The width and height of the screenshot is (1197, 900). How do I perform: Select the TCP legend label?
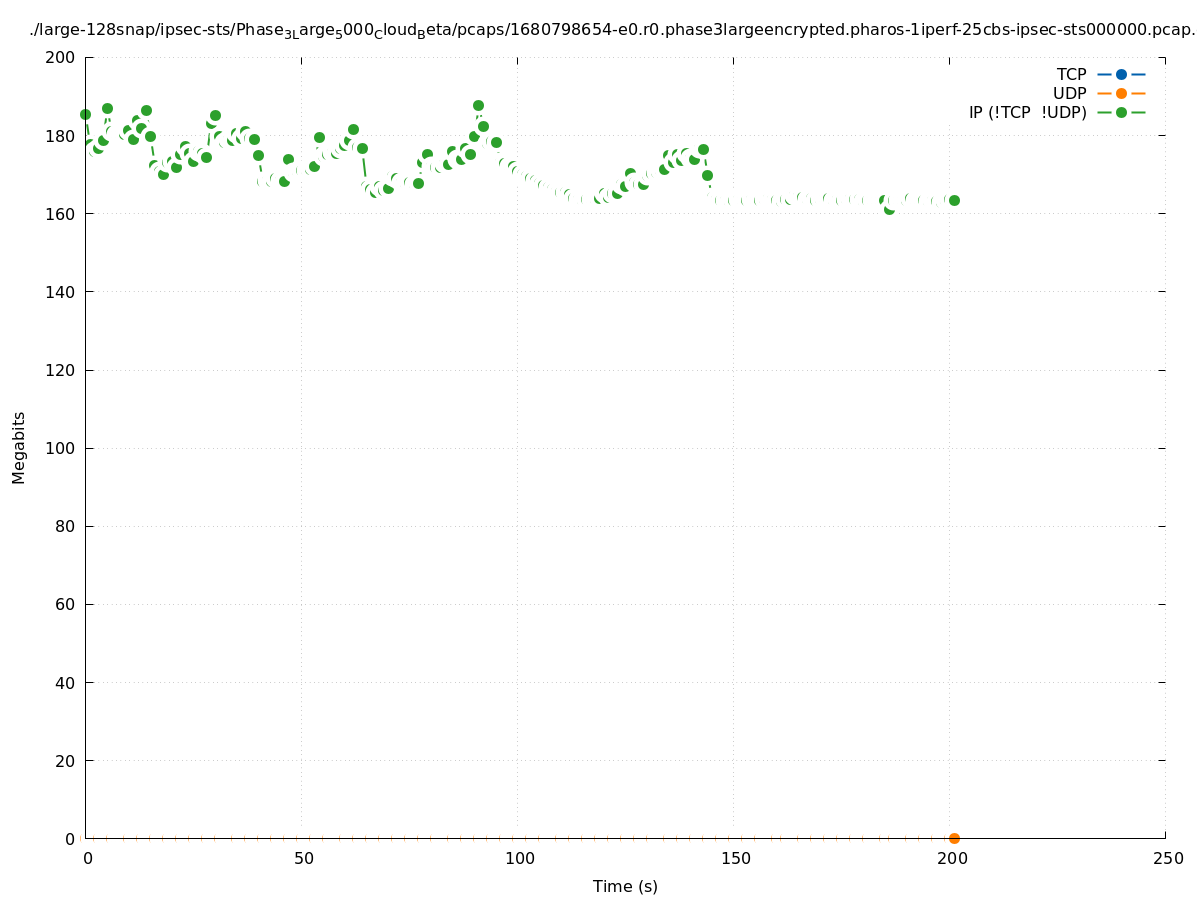(1071, 74)
